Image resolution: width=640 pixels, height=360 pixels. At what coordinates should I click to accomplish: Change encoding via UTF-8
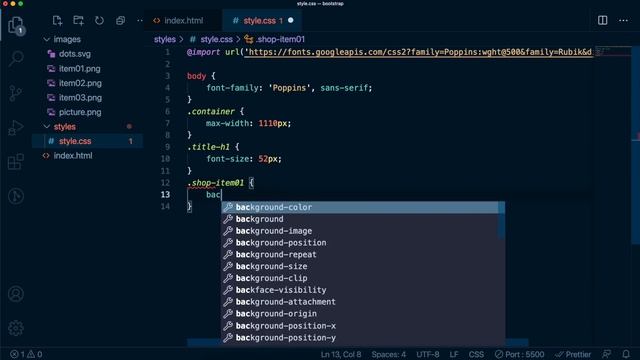coord(428,354)
